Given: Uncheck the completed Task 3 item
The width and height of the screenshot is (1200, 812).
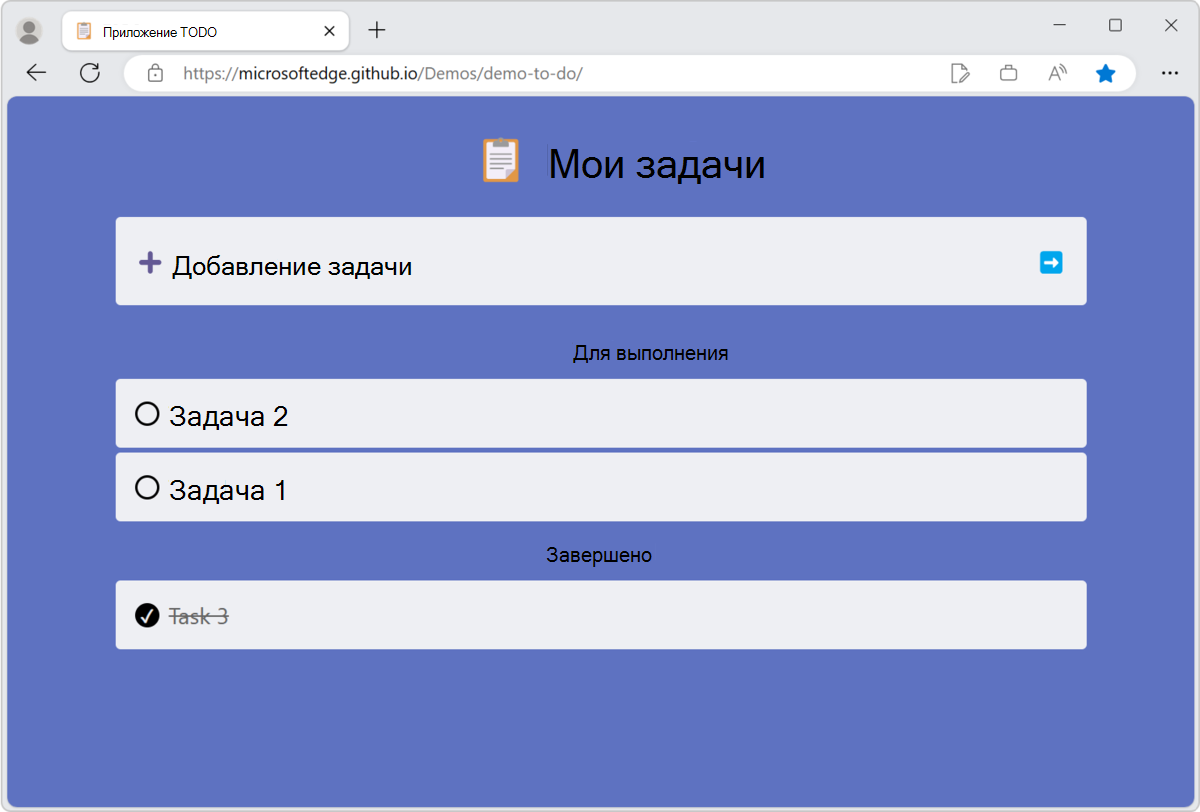Looking at the screenshot, I should (148, 615).
